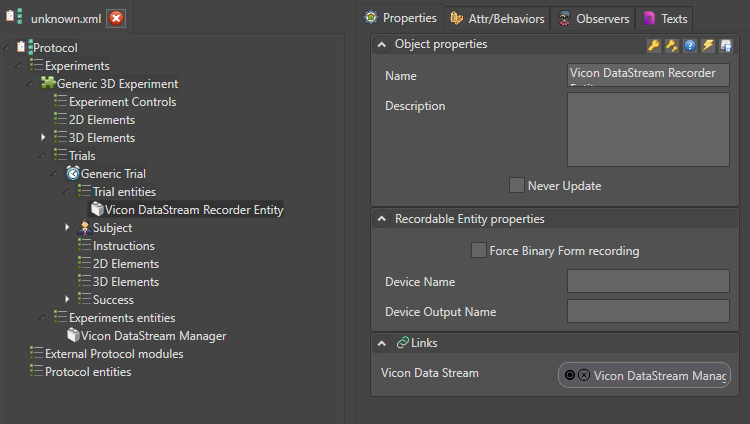Viewport: 750px width, 424px height.
Task: Open the Texts tab
Action: pos(665,19)
